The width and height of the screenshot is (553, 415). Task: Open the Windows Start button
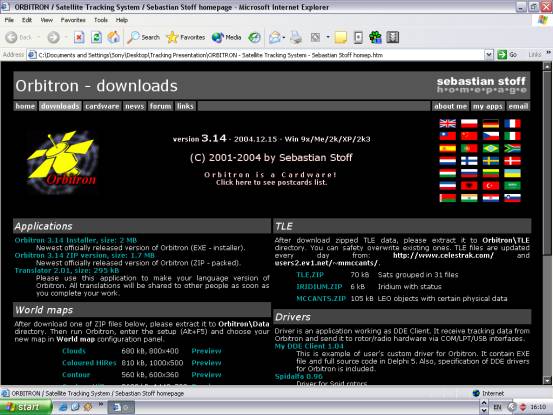[25, 407]
